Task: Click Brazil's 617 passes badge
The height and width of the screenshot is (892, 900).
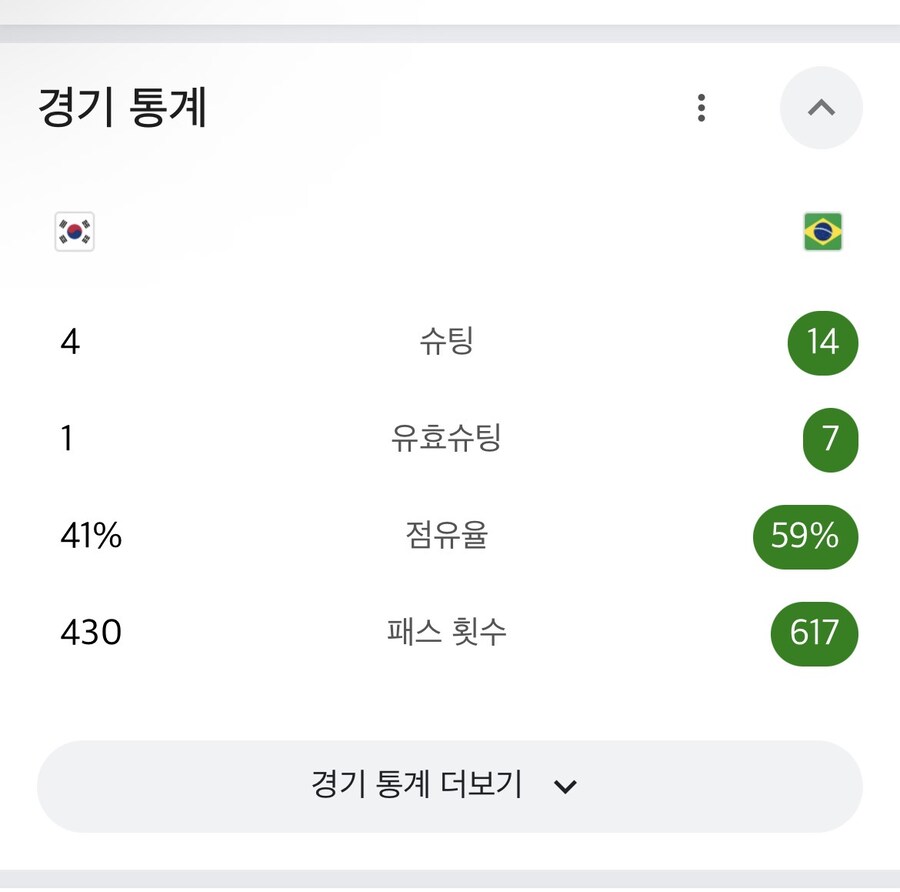Action: pyautogui.click(x=813, y=632)
